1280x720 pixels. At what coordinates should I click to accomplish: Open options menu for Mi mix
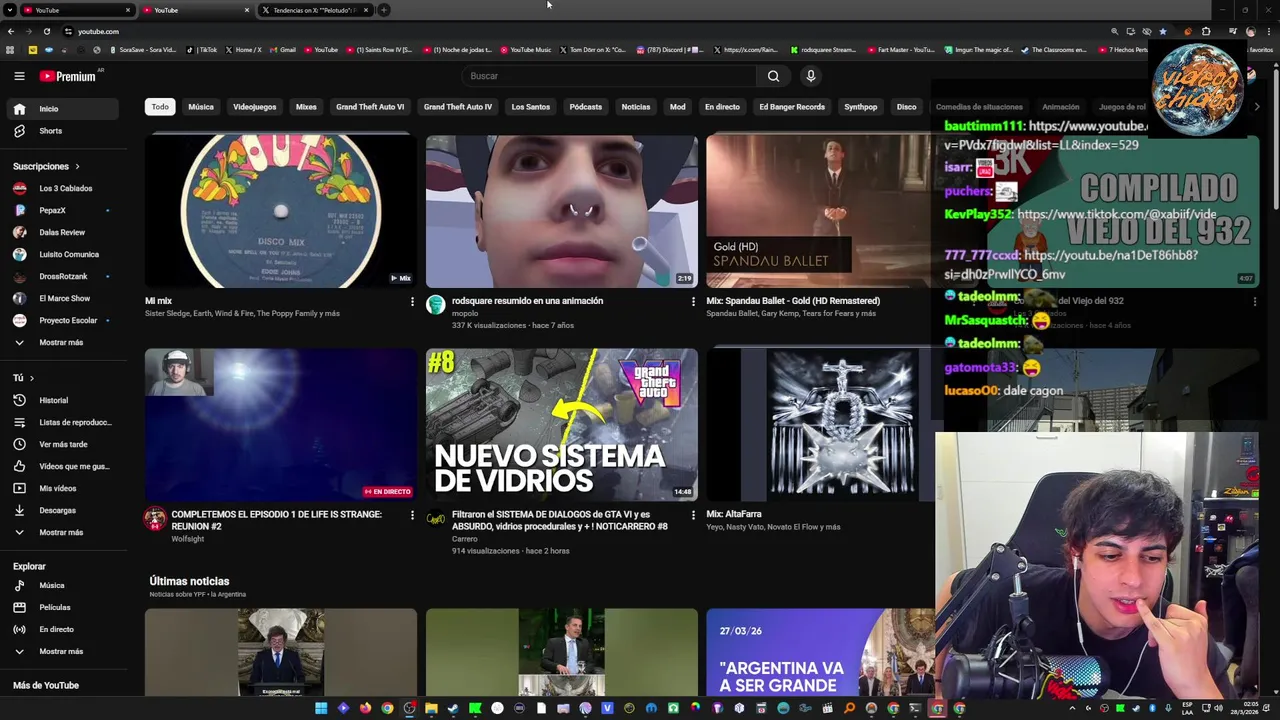coord(412,302)
